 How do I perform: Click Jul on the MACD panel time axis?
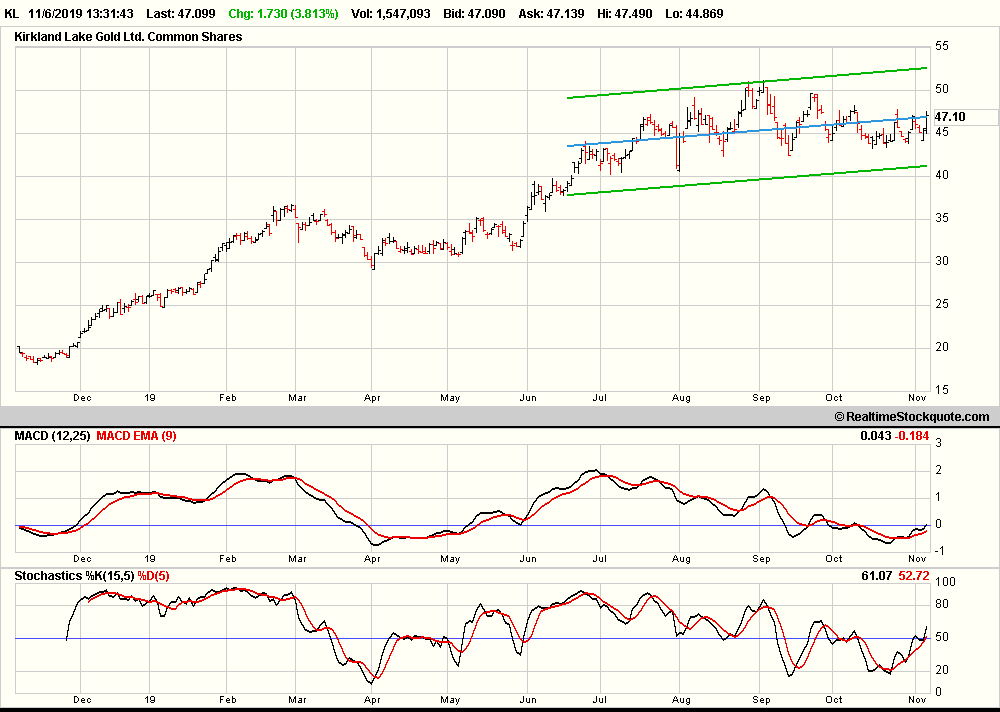(599, 558)
